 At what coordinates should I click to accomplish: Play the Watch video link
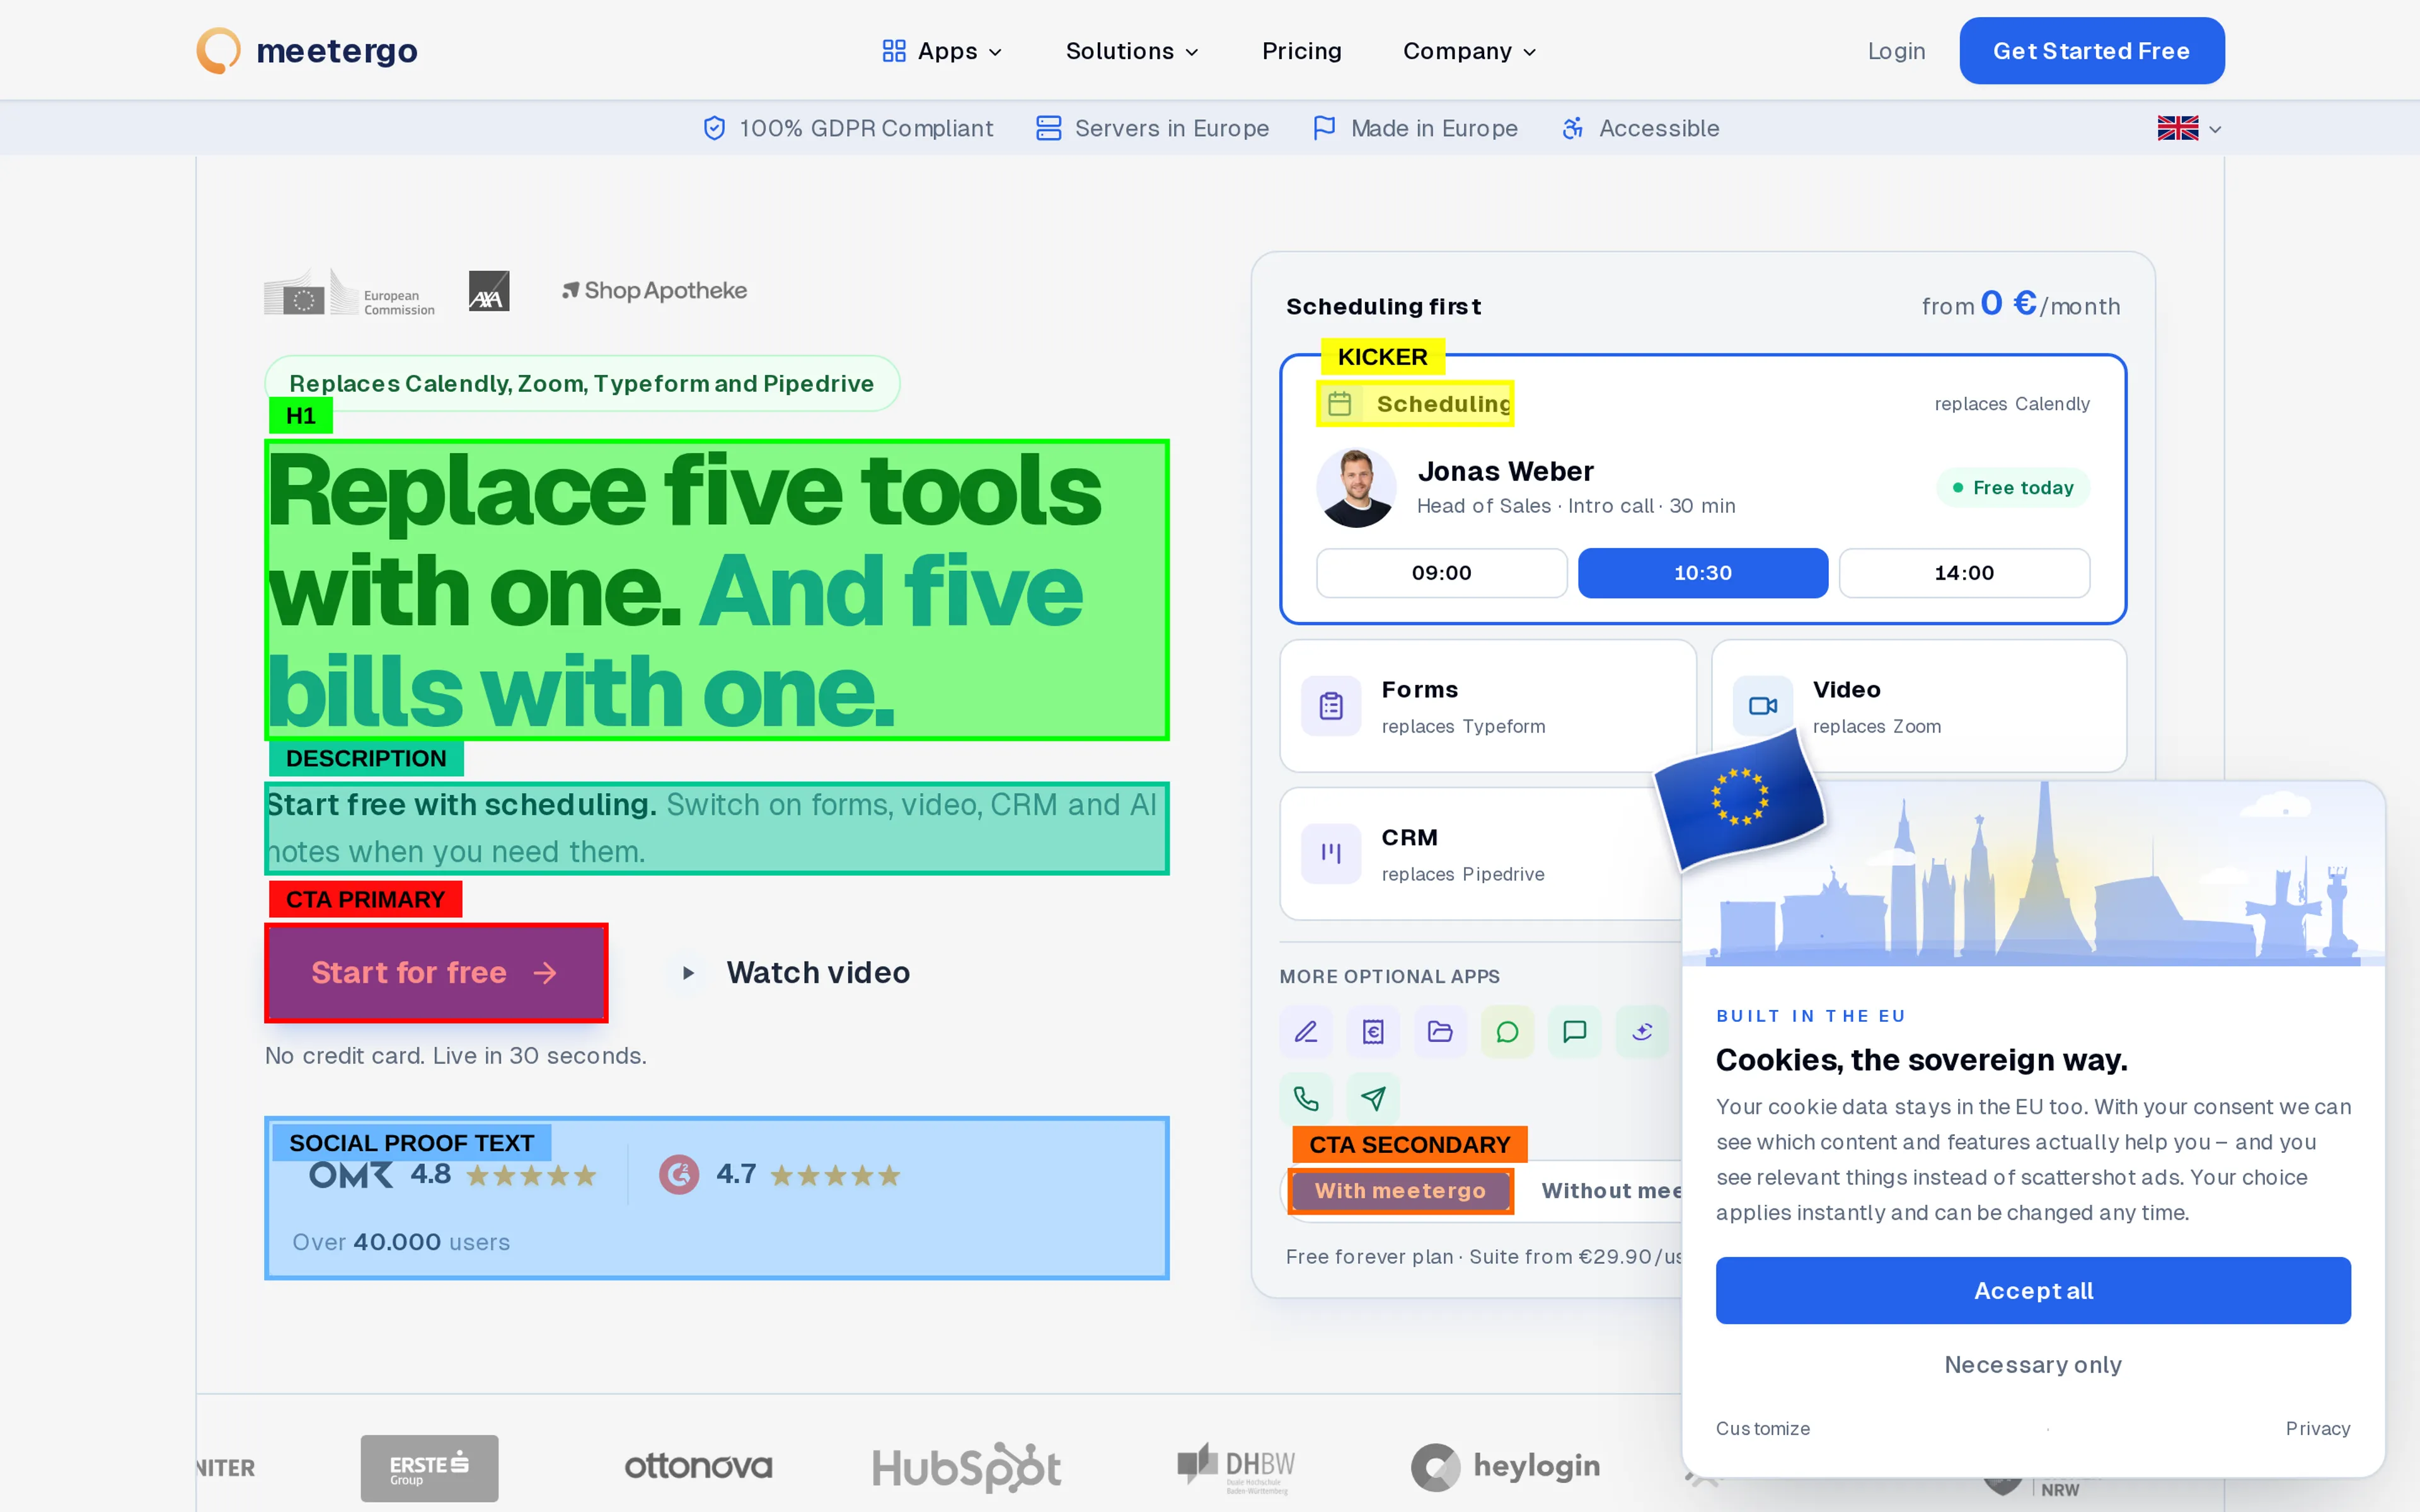pos(790,973)
